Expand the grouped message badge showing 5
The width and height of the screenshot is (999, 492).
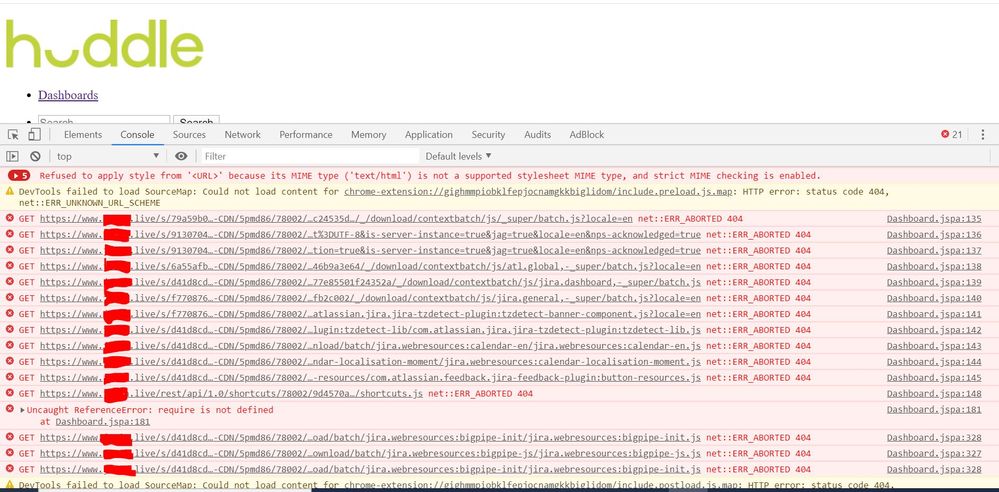18,176
